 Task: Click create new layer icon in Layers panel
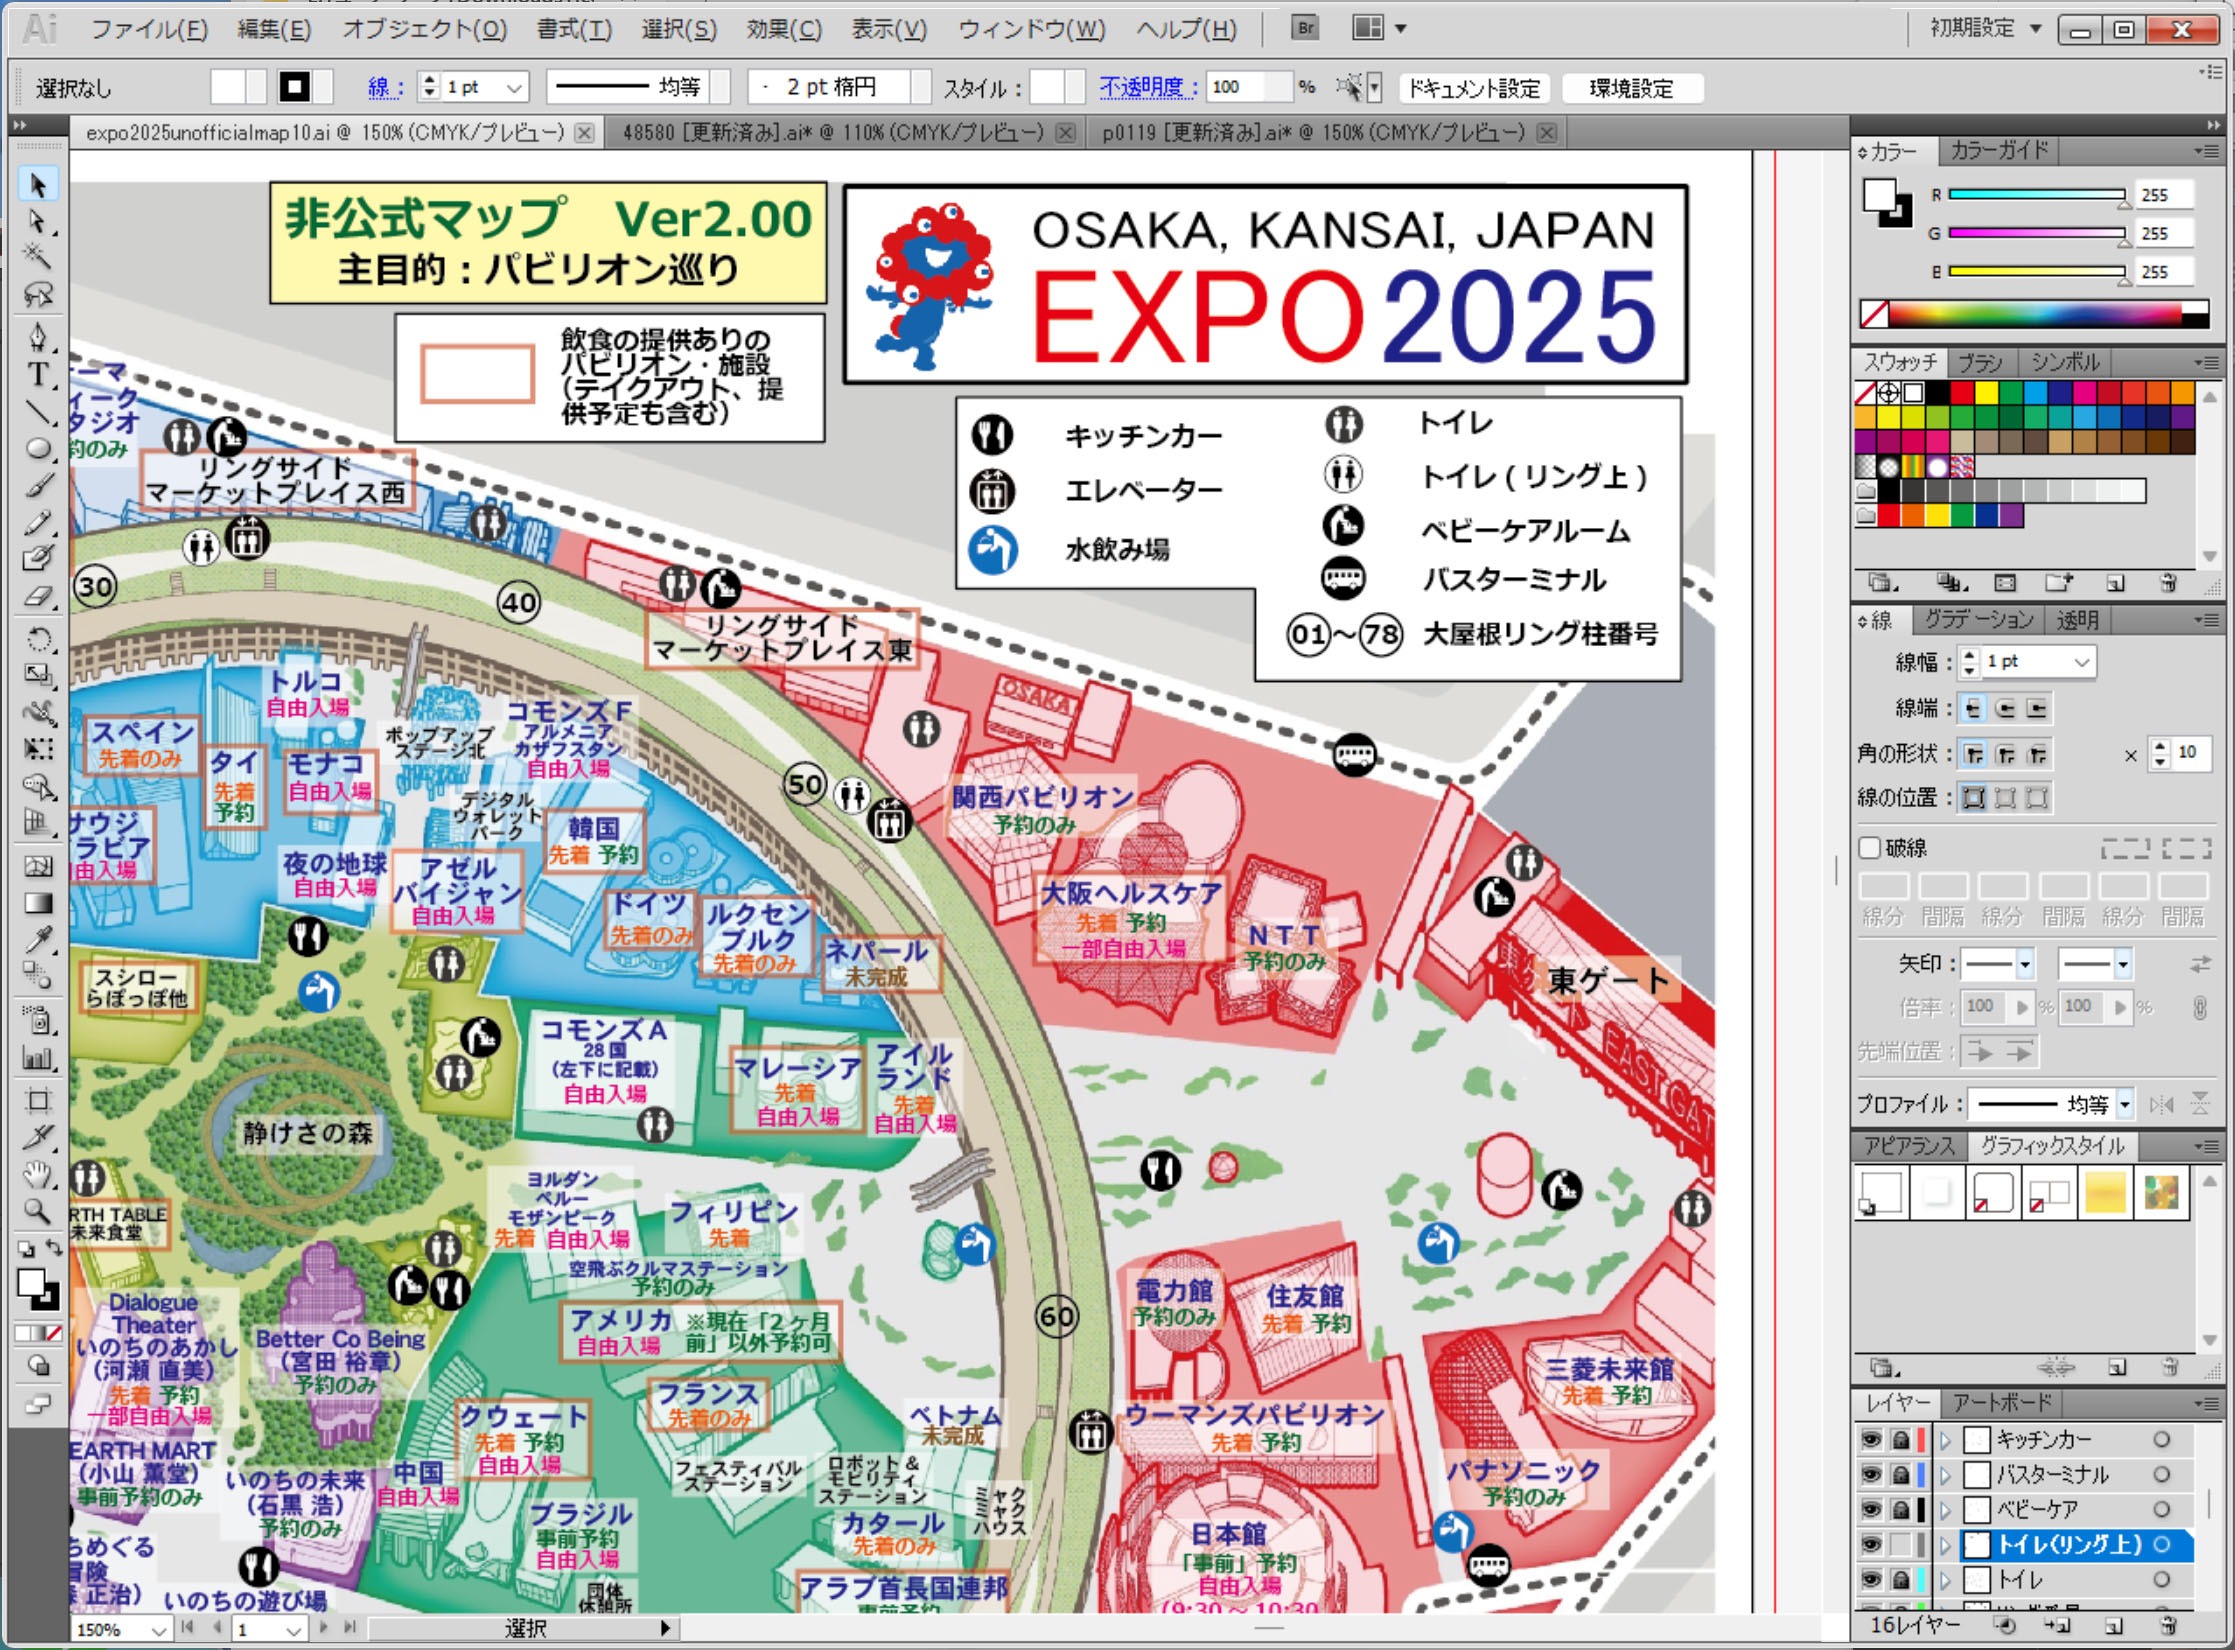[2113, 1625]
